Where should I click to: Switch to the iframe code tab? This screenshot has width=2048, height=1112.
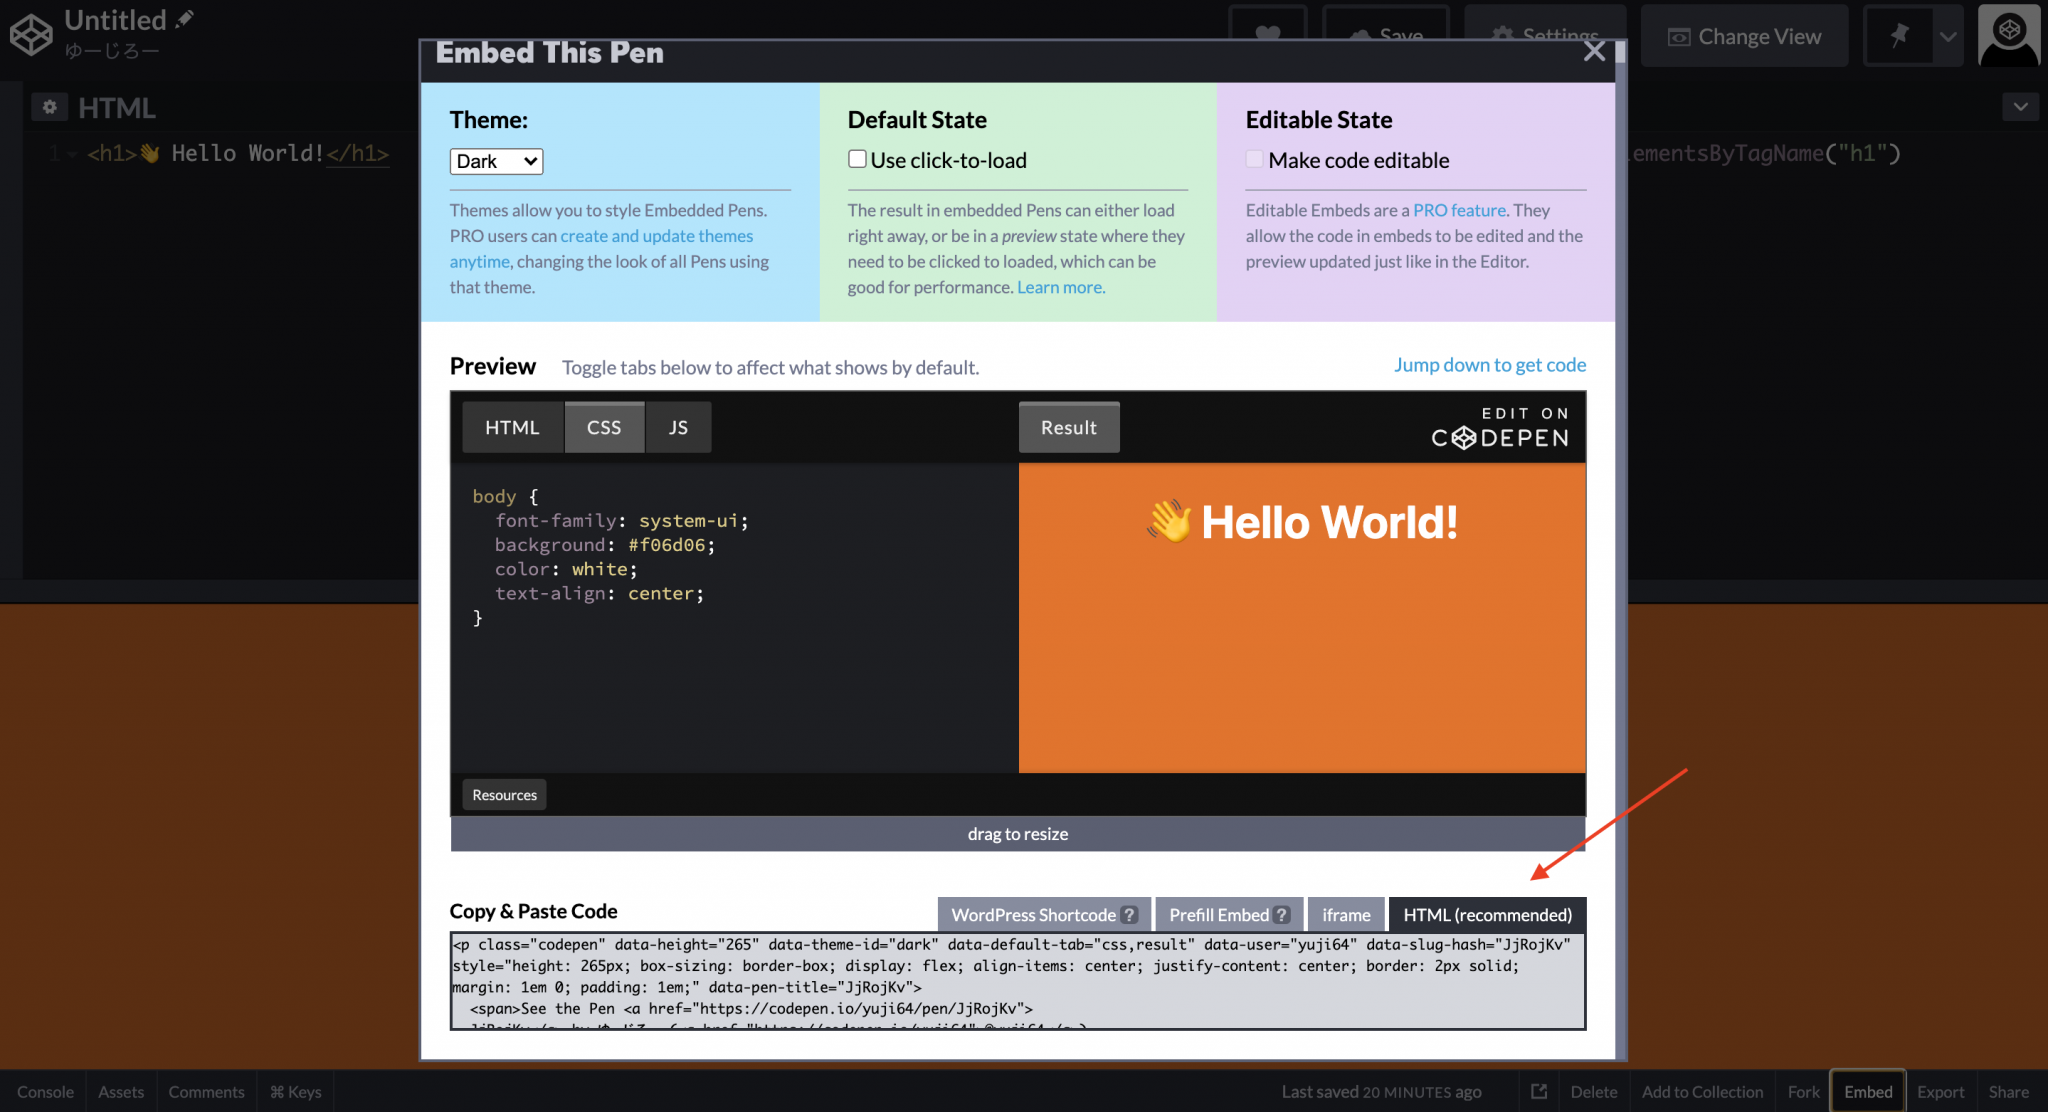(1346, 913)
